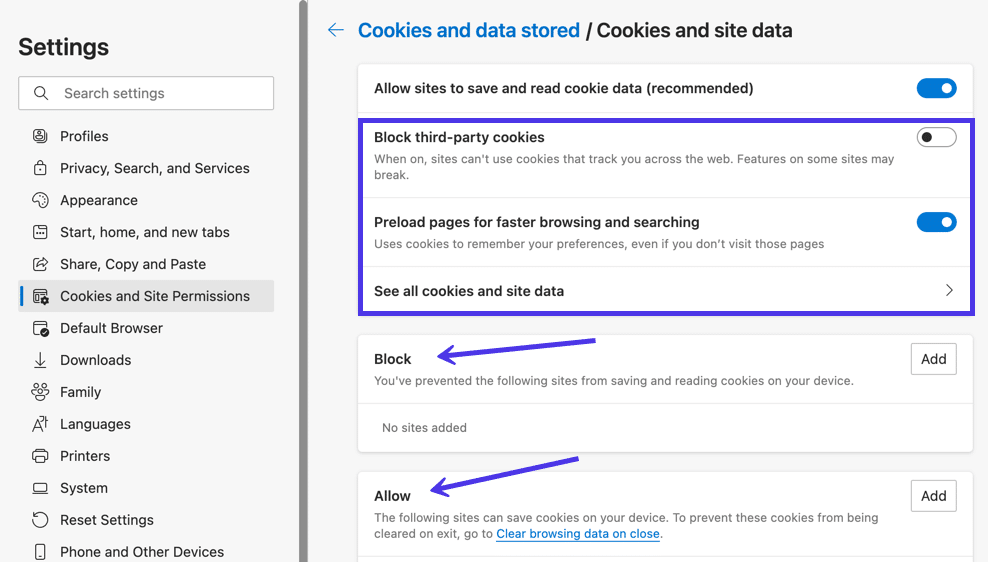Click the Share, Copy and Paste icon
The width and height of the screenshot is (988, 562).
pyautogui.click(x=40, y=264)
